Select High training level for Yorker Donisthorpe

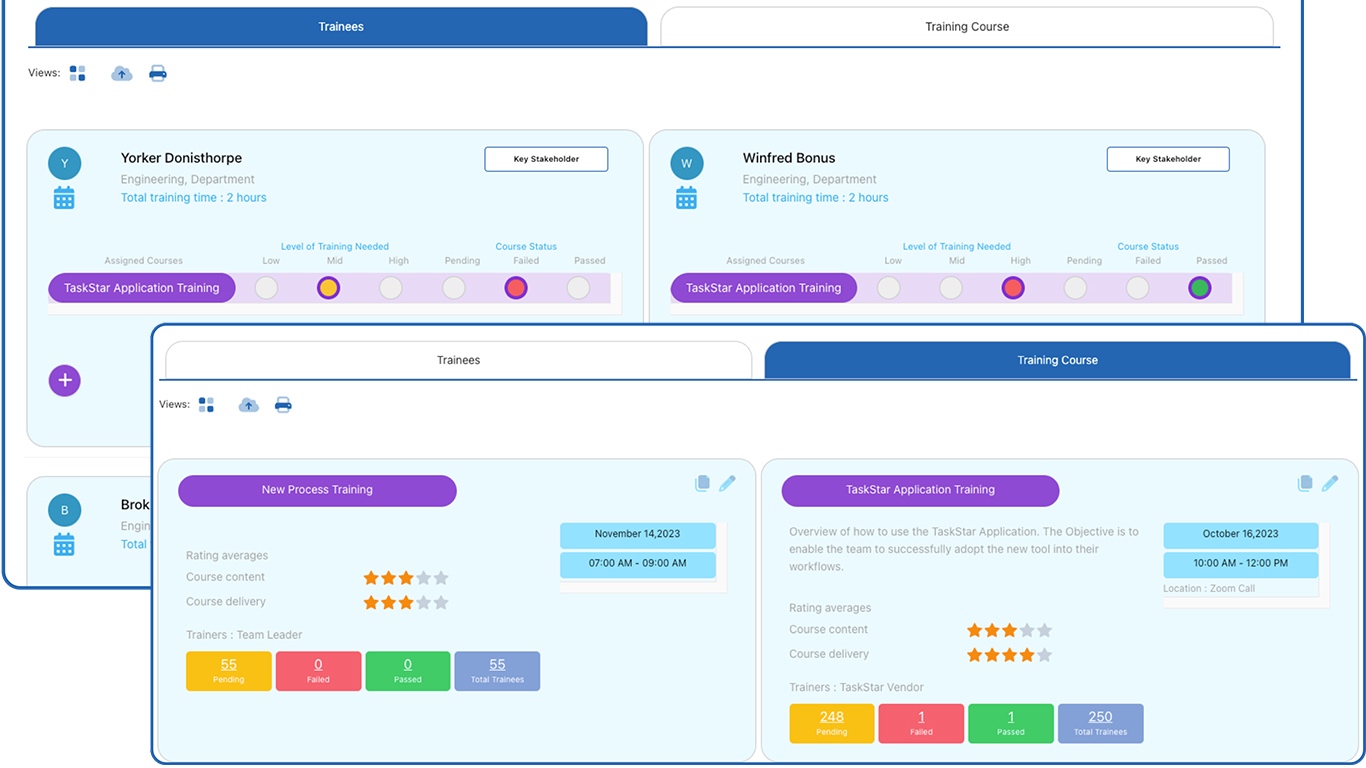[391, 288]
